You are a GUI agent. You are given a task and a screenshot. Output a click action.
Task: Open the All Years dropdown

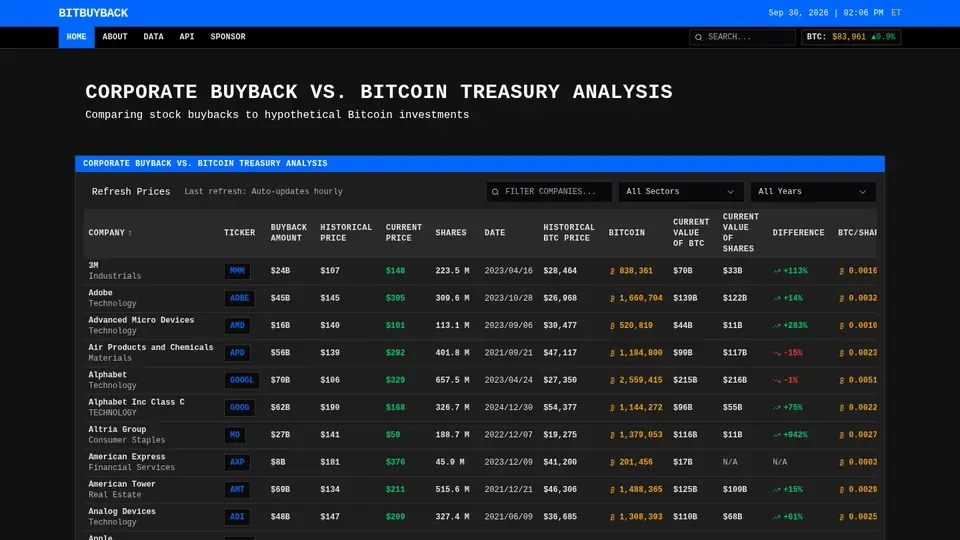(x=813, y=192)
